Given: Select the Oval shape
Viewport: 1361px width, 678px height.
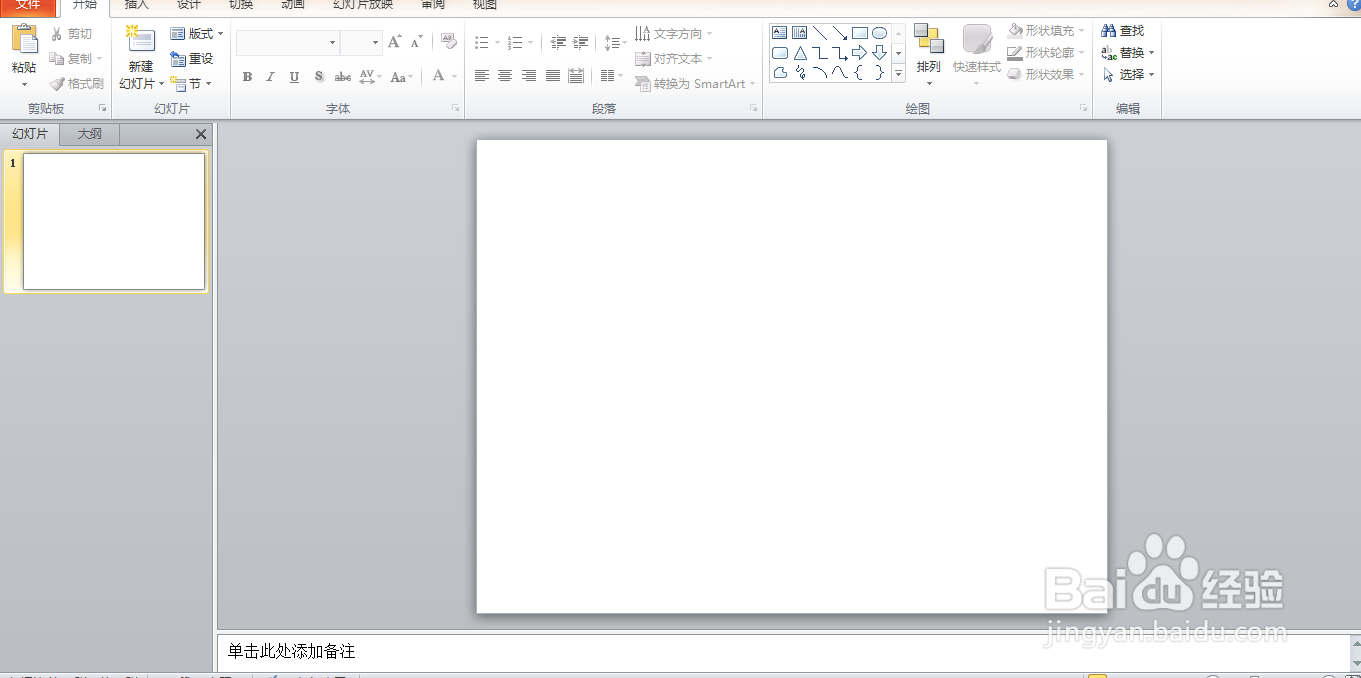Looking at the screenshot, I should tap(880, 33).
